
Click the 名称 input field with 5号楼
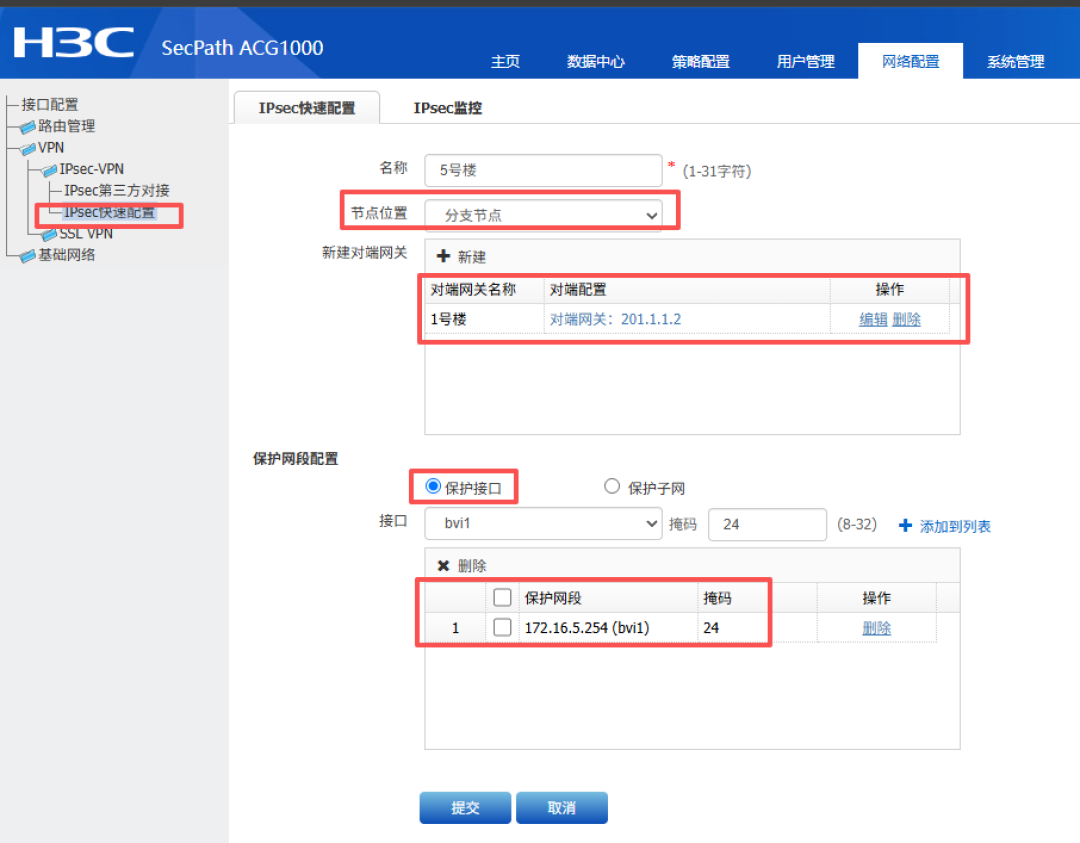tap(543, 170)
